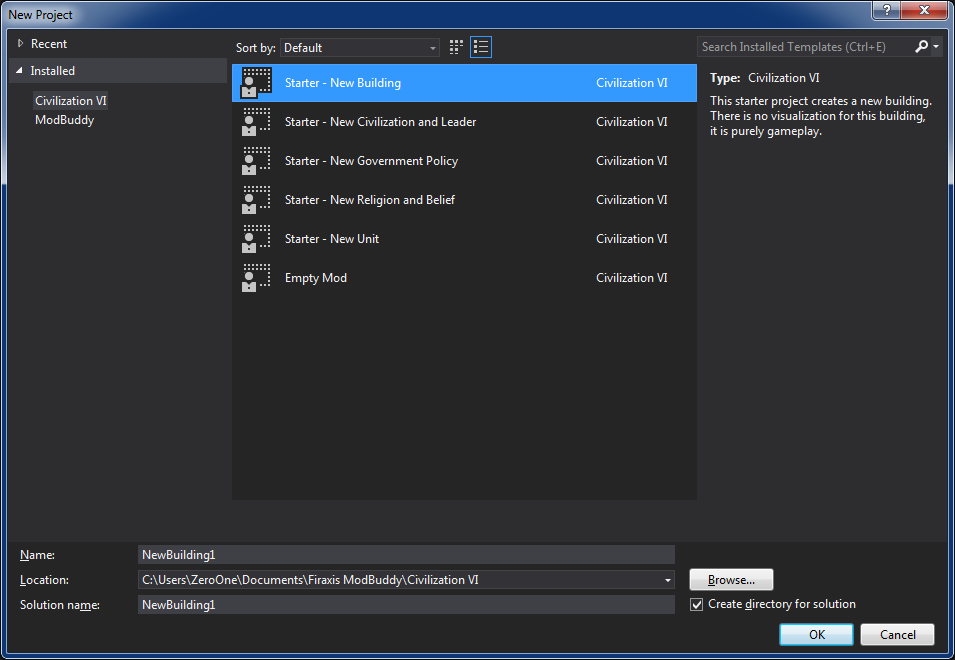Click the Starter - New Unit template icon

pos(256,239)
